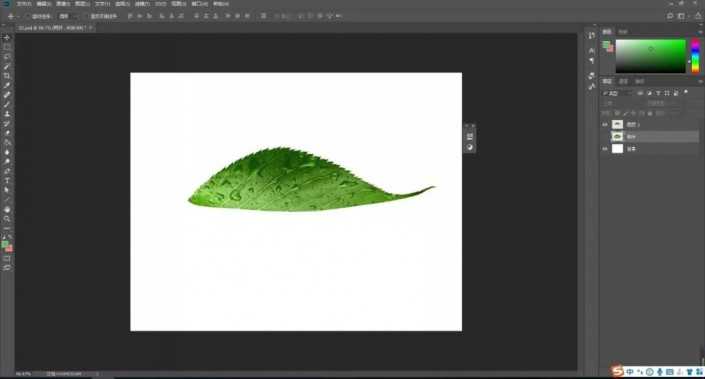Show the hidden leaf layer's visibility box
The width and height of the screenshot is (705, 379).
(605, 136)
